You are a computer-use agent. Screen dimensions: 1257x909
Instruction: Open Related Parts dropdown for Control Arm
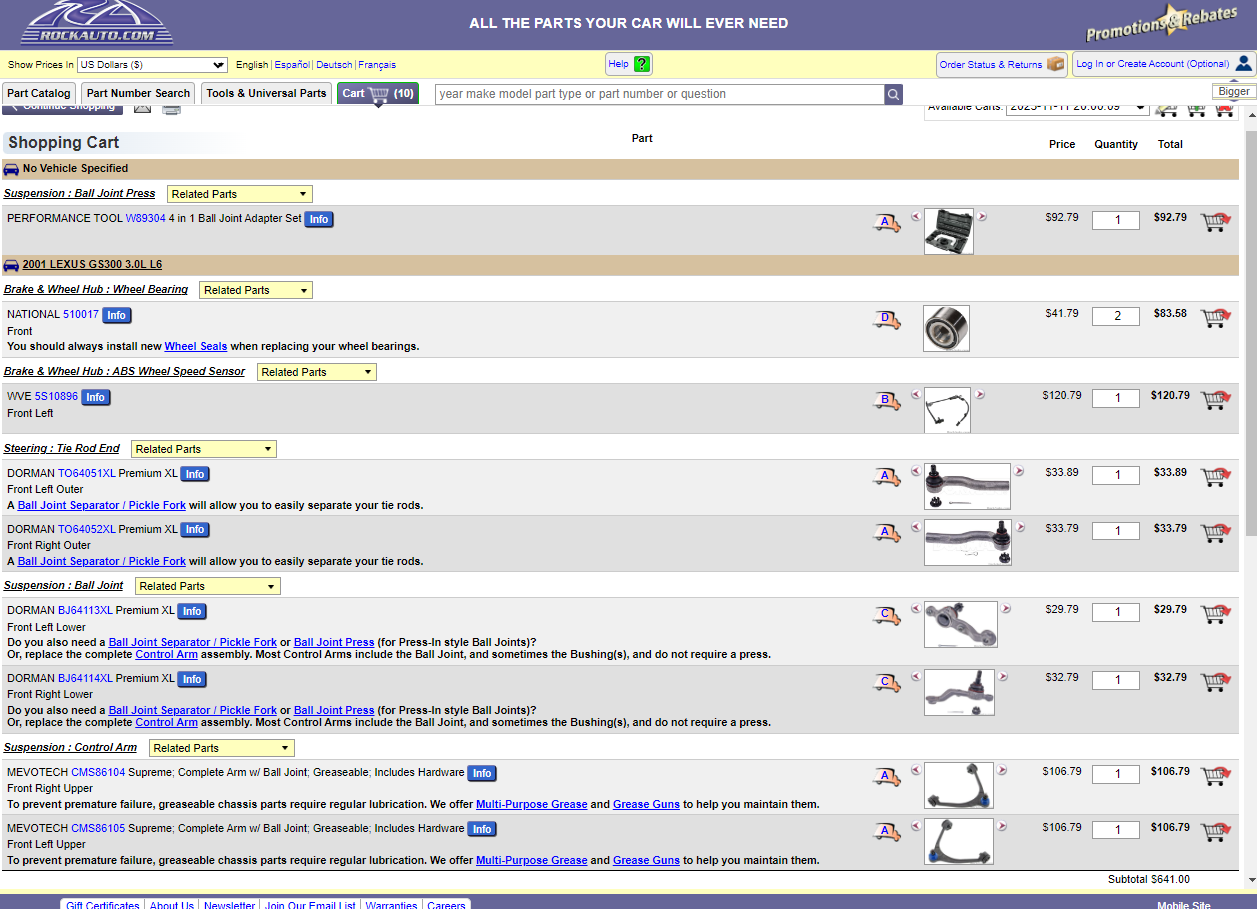pos(222,748)
